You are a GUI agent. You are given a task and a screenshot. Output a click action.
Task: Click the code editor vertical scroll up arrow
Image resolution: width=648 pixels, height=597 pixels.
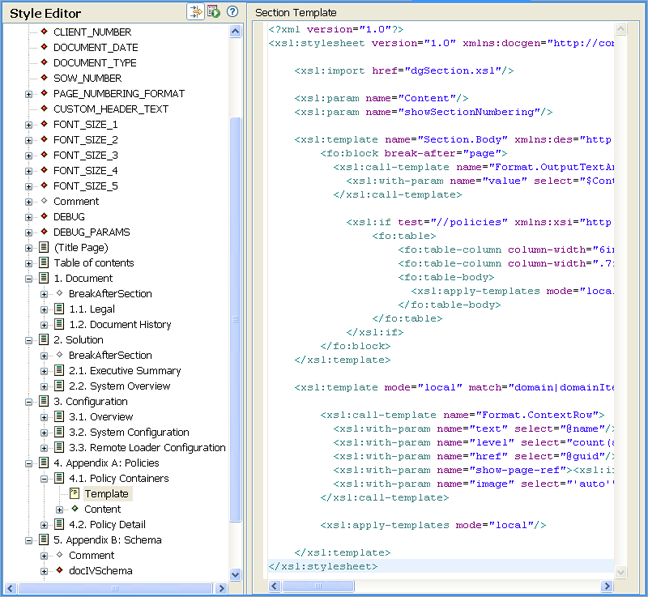pos(621,29)
